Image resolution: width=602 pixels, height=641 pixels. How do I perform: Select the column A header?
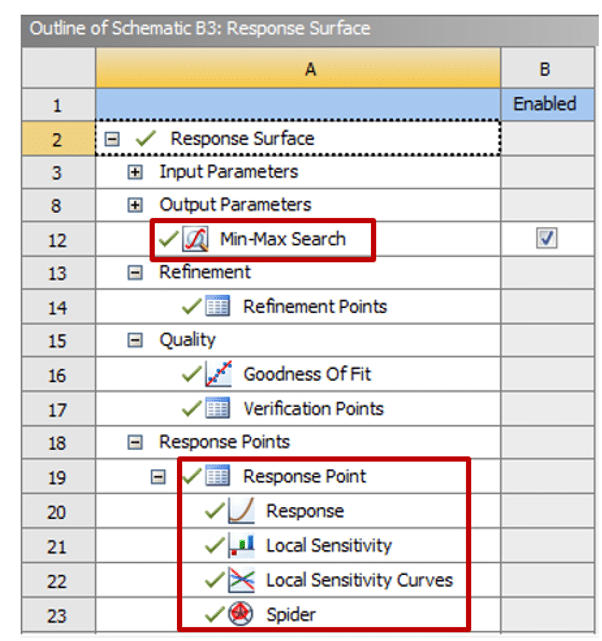coord(298,68)
